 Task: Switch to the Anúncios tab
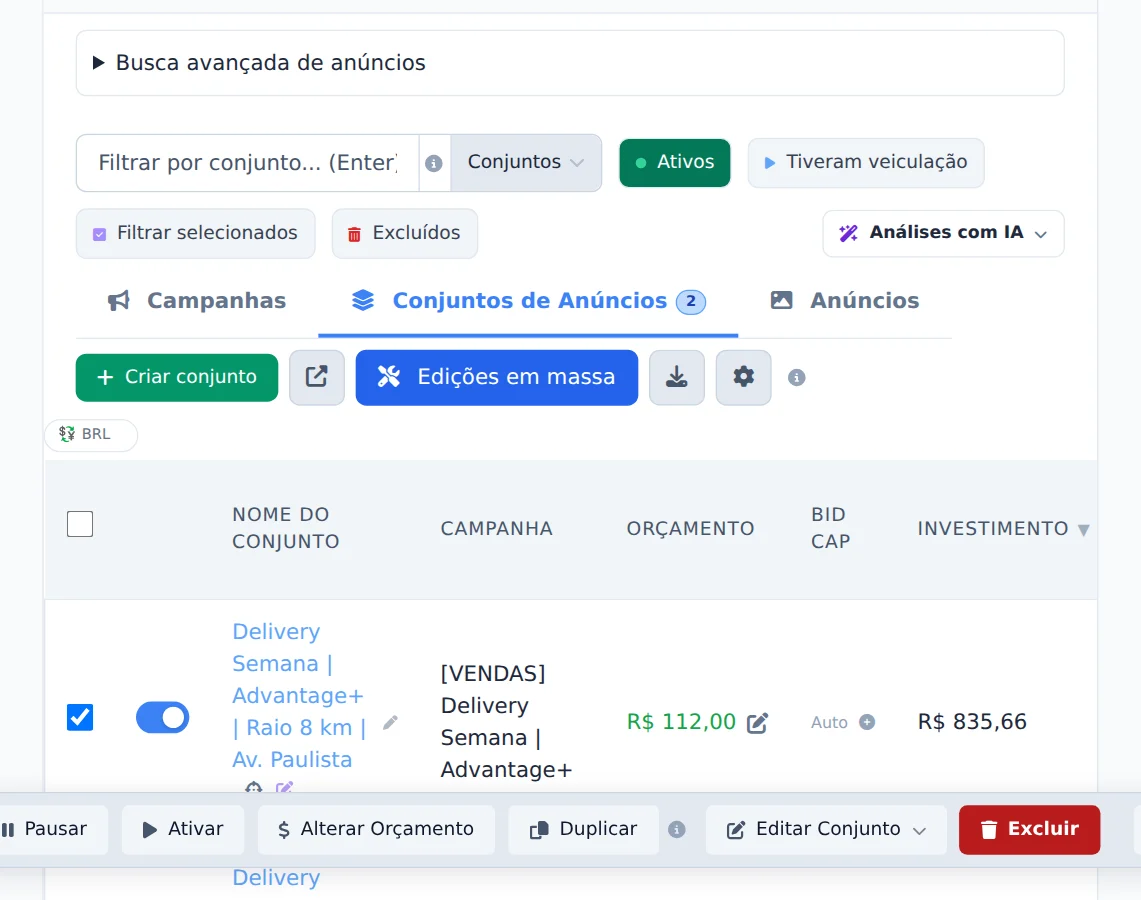pos(844,300)
